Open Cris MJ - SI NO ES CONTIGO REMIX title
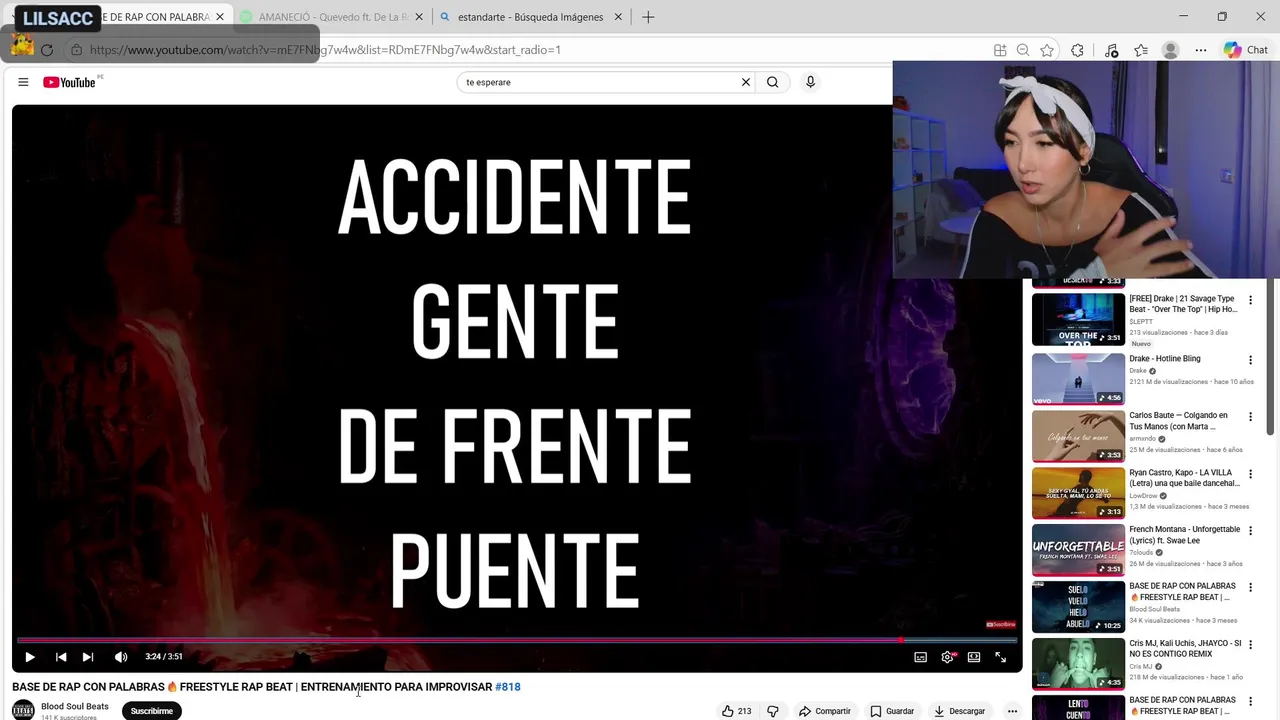This screenshot has height=720, width=1280. 1184,649
